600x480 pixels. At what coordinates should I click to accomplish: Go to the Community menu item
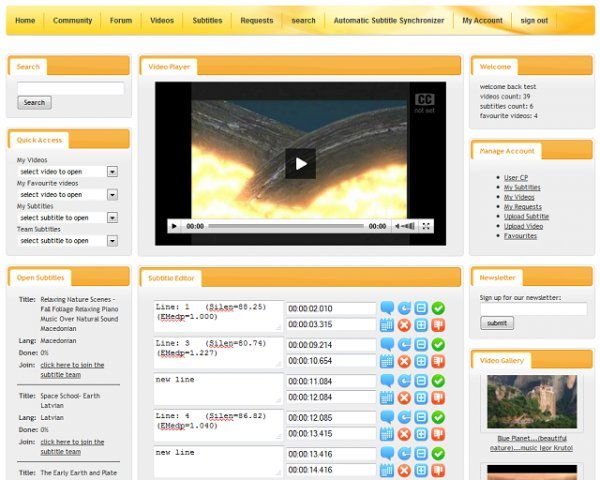point(72,20)
